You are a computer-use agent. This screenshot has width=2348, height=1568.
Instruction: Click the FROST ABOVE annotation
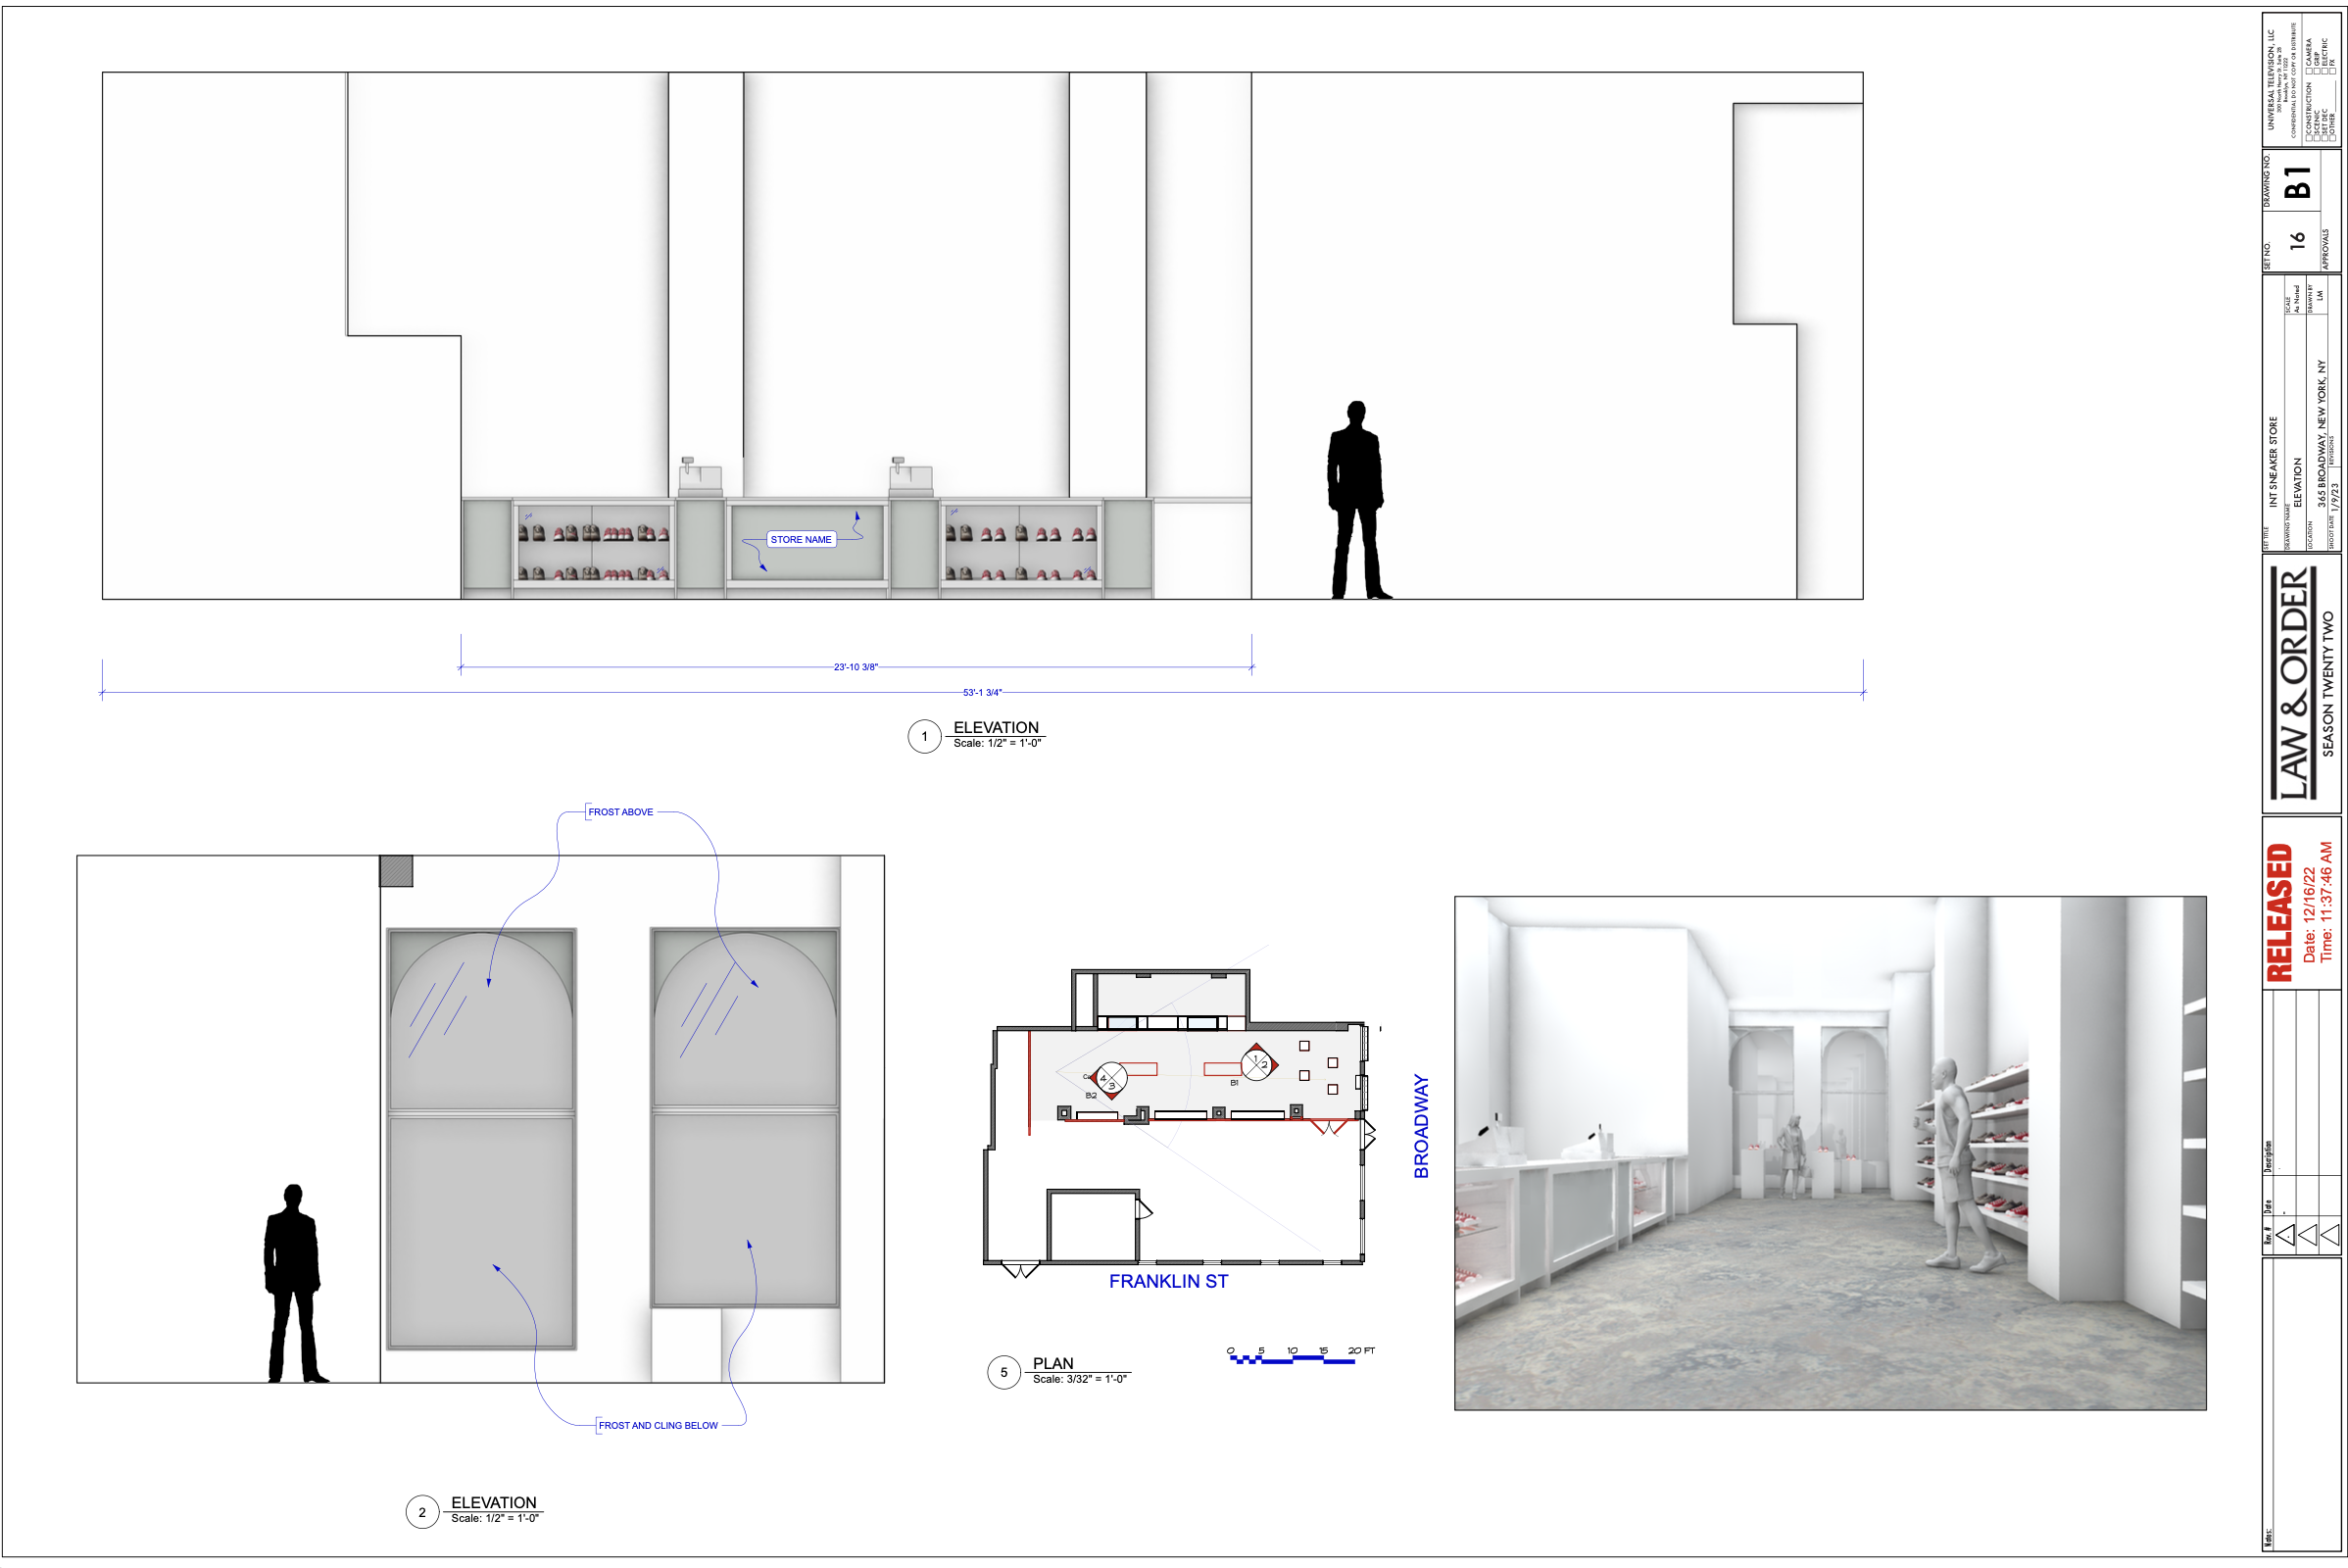coord(620,812)
